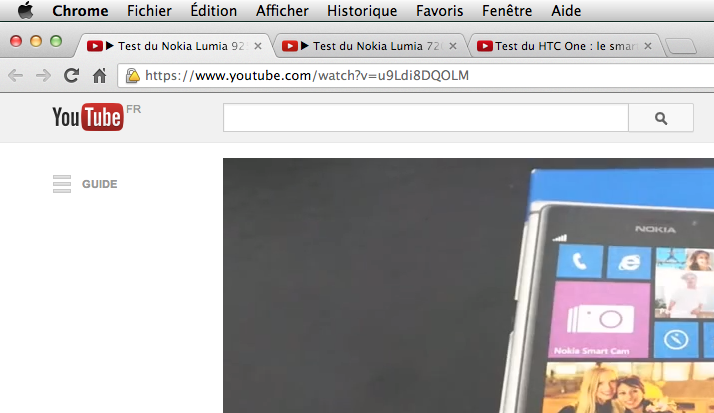714x413 pixels.
Task: Open the Fichier menu
Action: tap(149, 10)
